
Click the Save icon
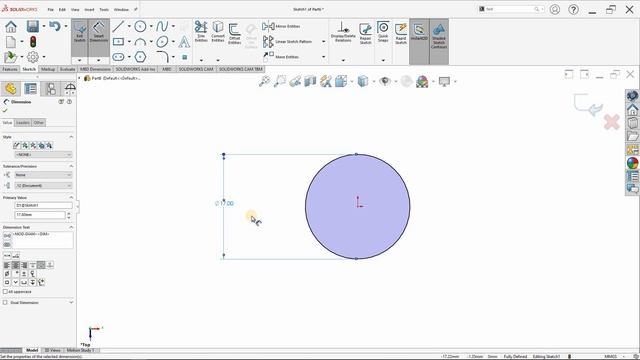[33, 27]
